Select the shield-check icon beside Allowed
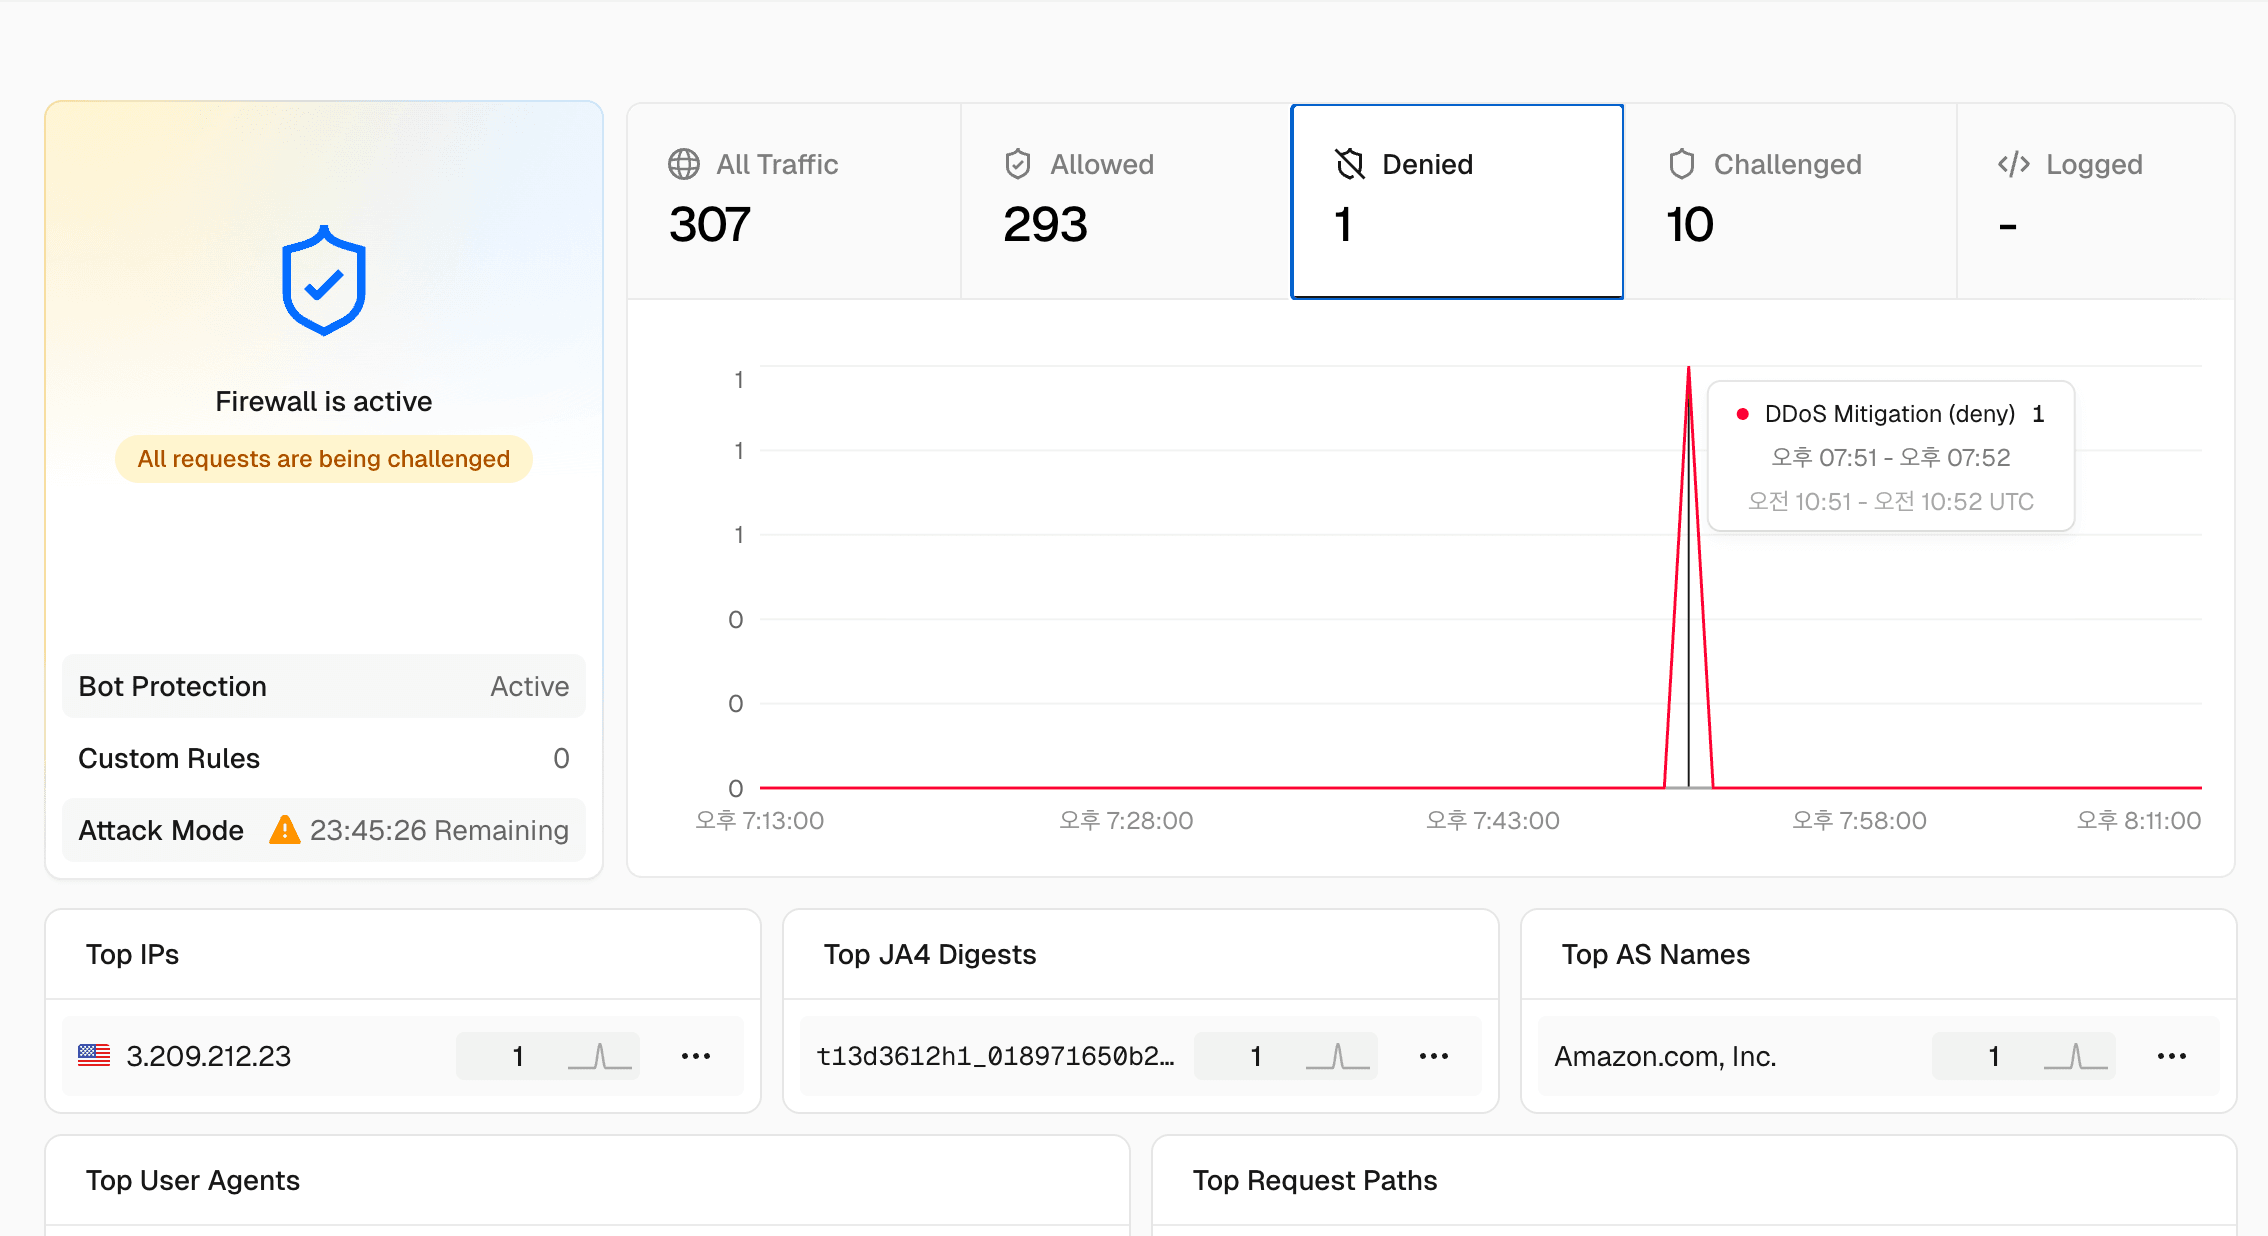The image size is (2268, 1236). pyautogui.click(x=1017, y=164)
